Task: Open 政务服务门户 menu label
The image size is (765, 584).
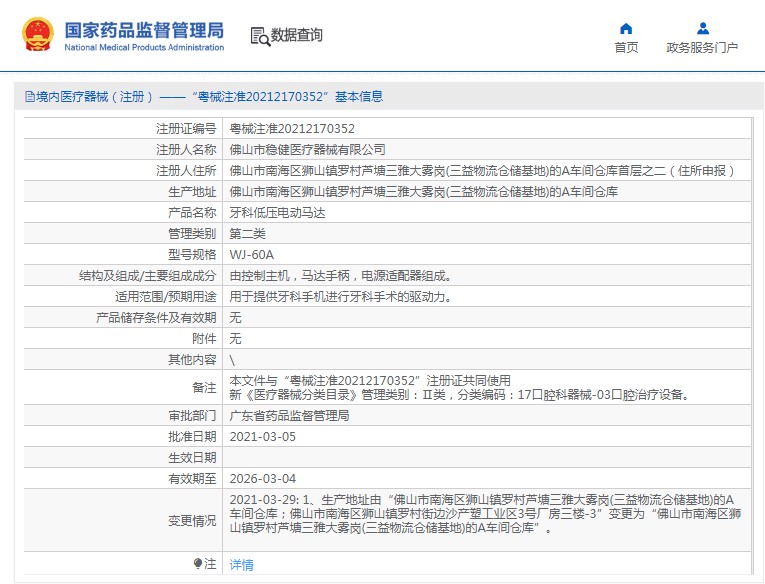Action: [702, 47]
